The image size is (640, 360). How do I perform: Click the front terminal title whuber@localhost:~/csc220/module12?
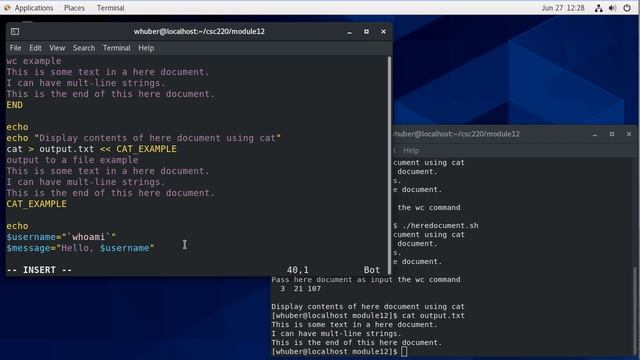click(199, 31)
